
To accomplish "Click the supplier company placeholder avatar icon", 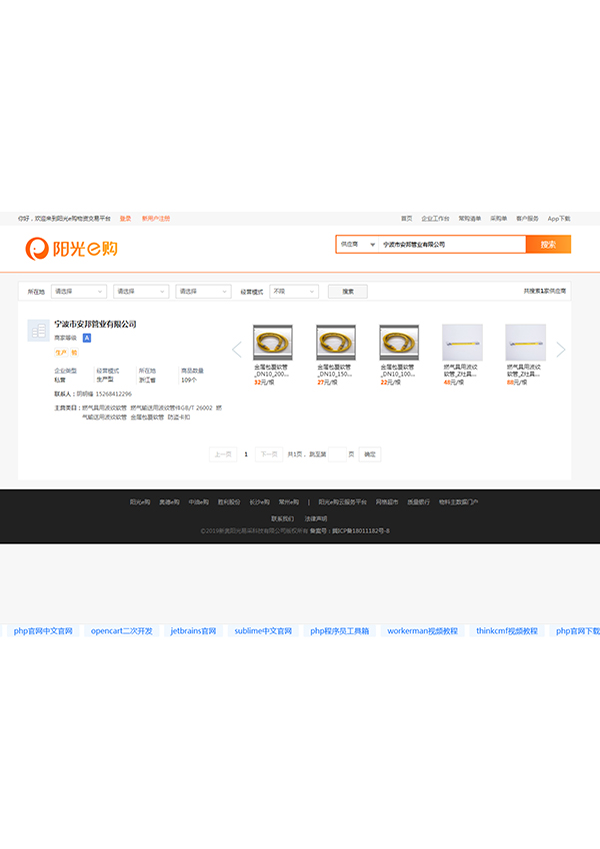I will (x=38, y=330).
